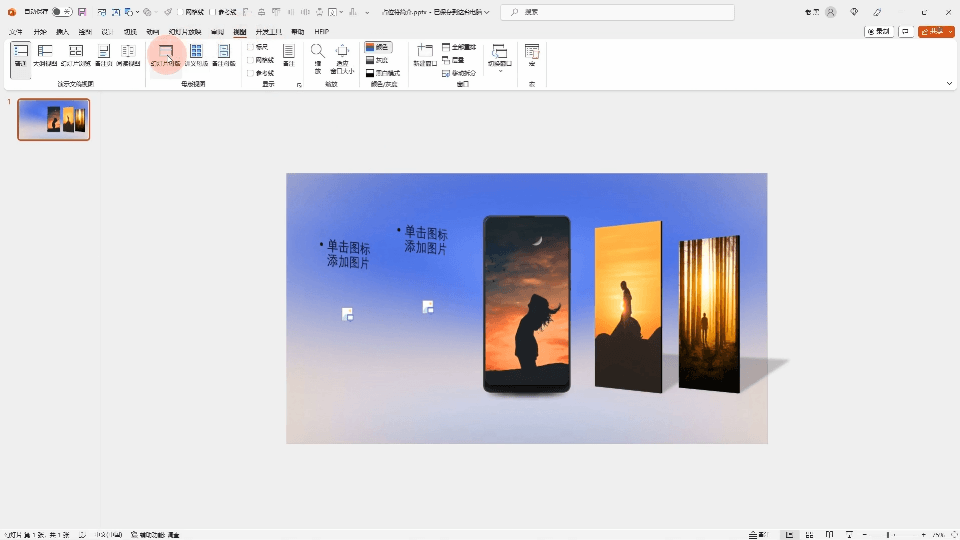The image size is (960, 540).
Task: Switch to Reading View in ribbon
Action: click(x=128, y=56)
